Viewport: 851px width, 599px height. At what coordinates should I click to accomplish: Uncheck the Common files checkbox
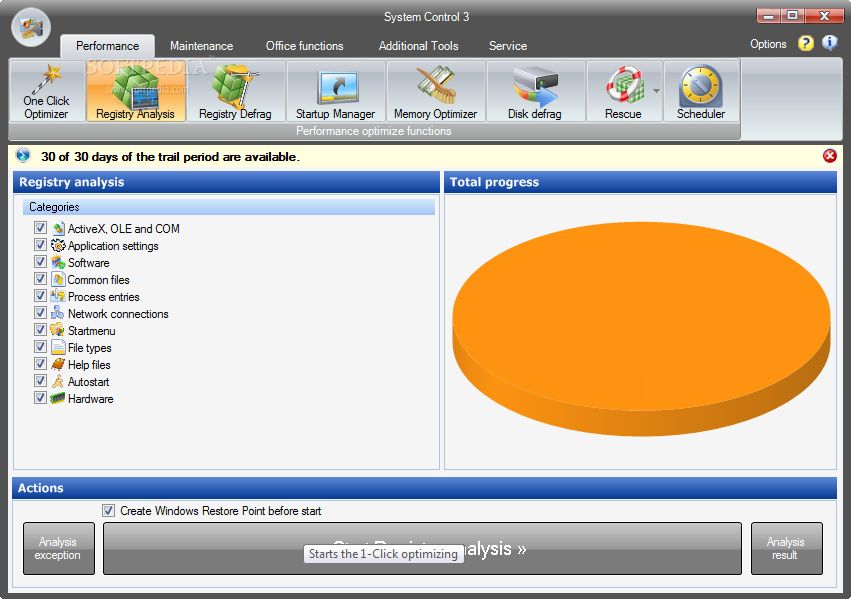[40, 279]
